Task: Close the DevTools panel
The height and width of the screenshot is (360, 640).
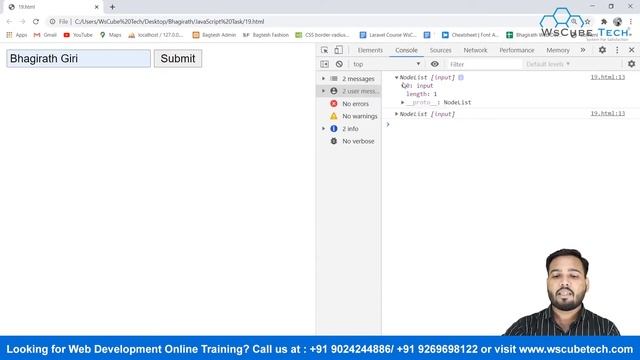Action: [x=631, y=50]
